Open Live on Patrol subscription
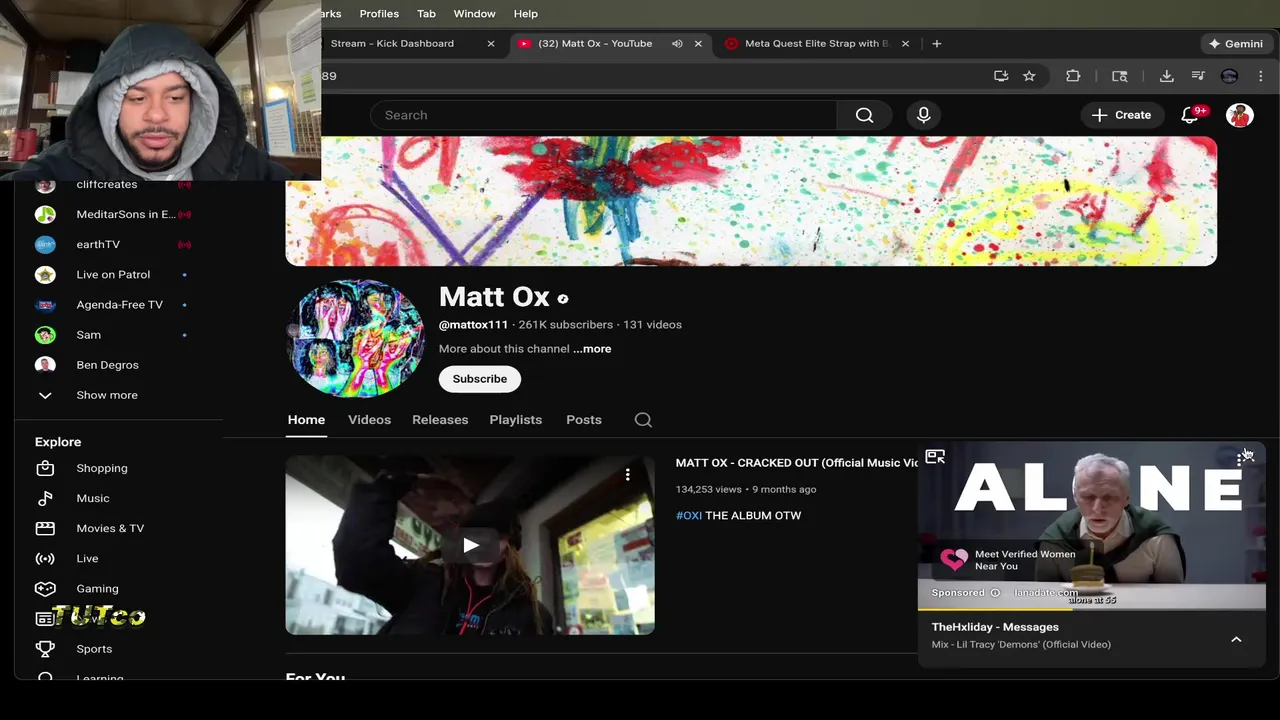The image size is (1280, 720). tap(113, 274)
